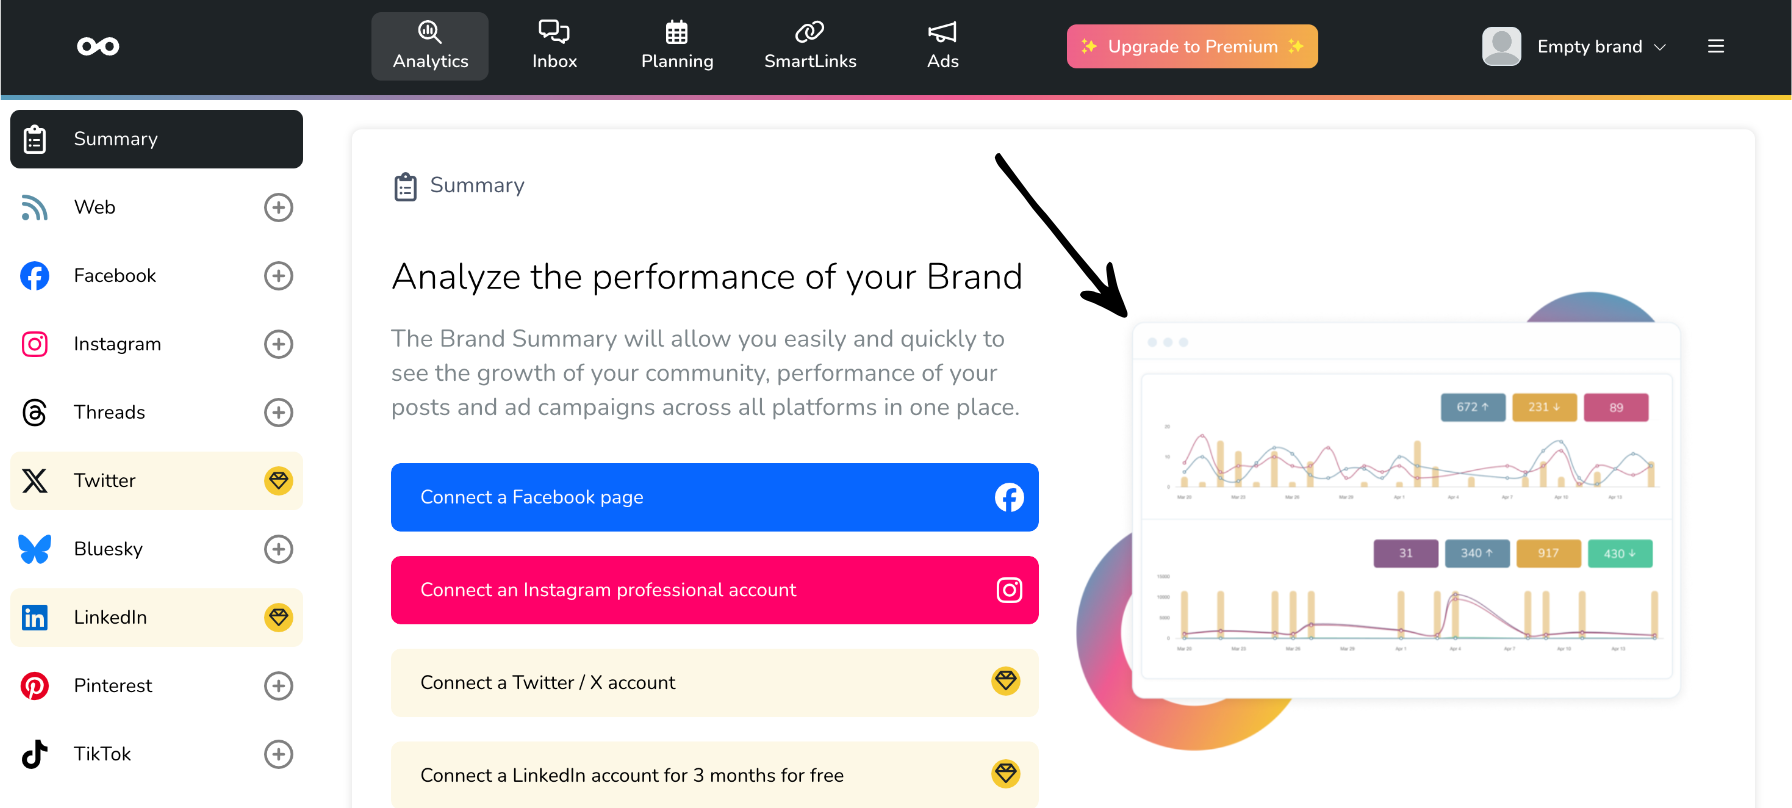This screenshot has height=808, width=1792.
Task: Click the plus icon next to TikTok
Action: click(x=278, y=754)
